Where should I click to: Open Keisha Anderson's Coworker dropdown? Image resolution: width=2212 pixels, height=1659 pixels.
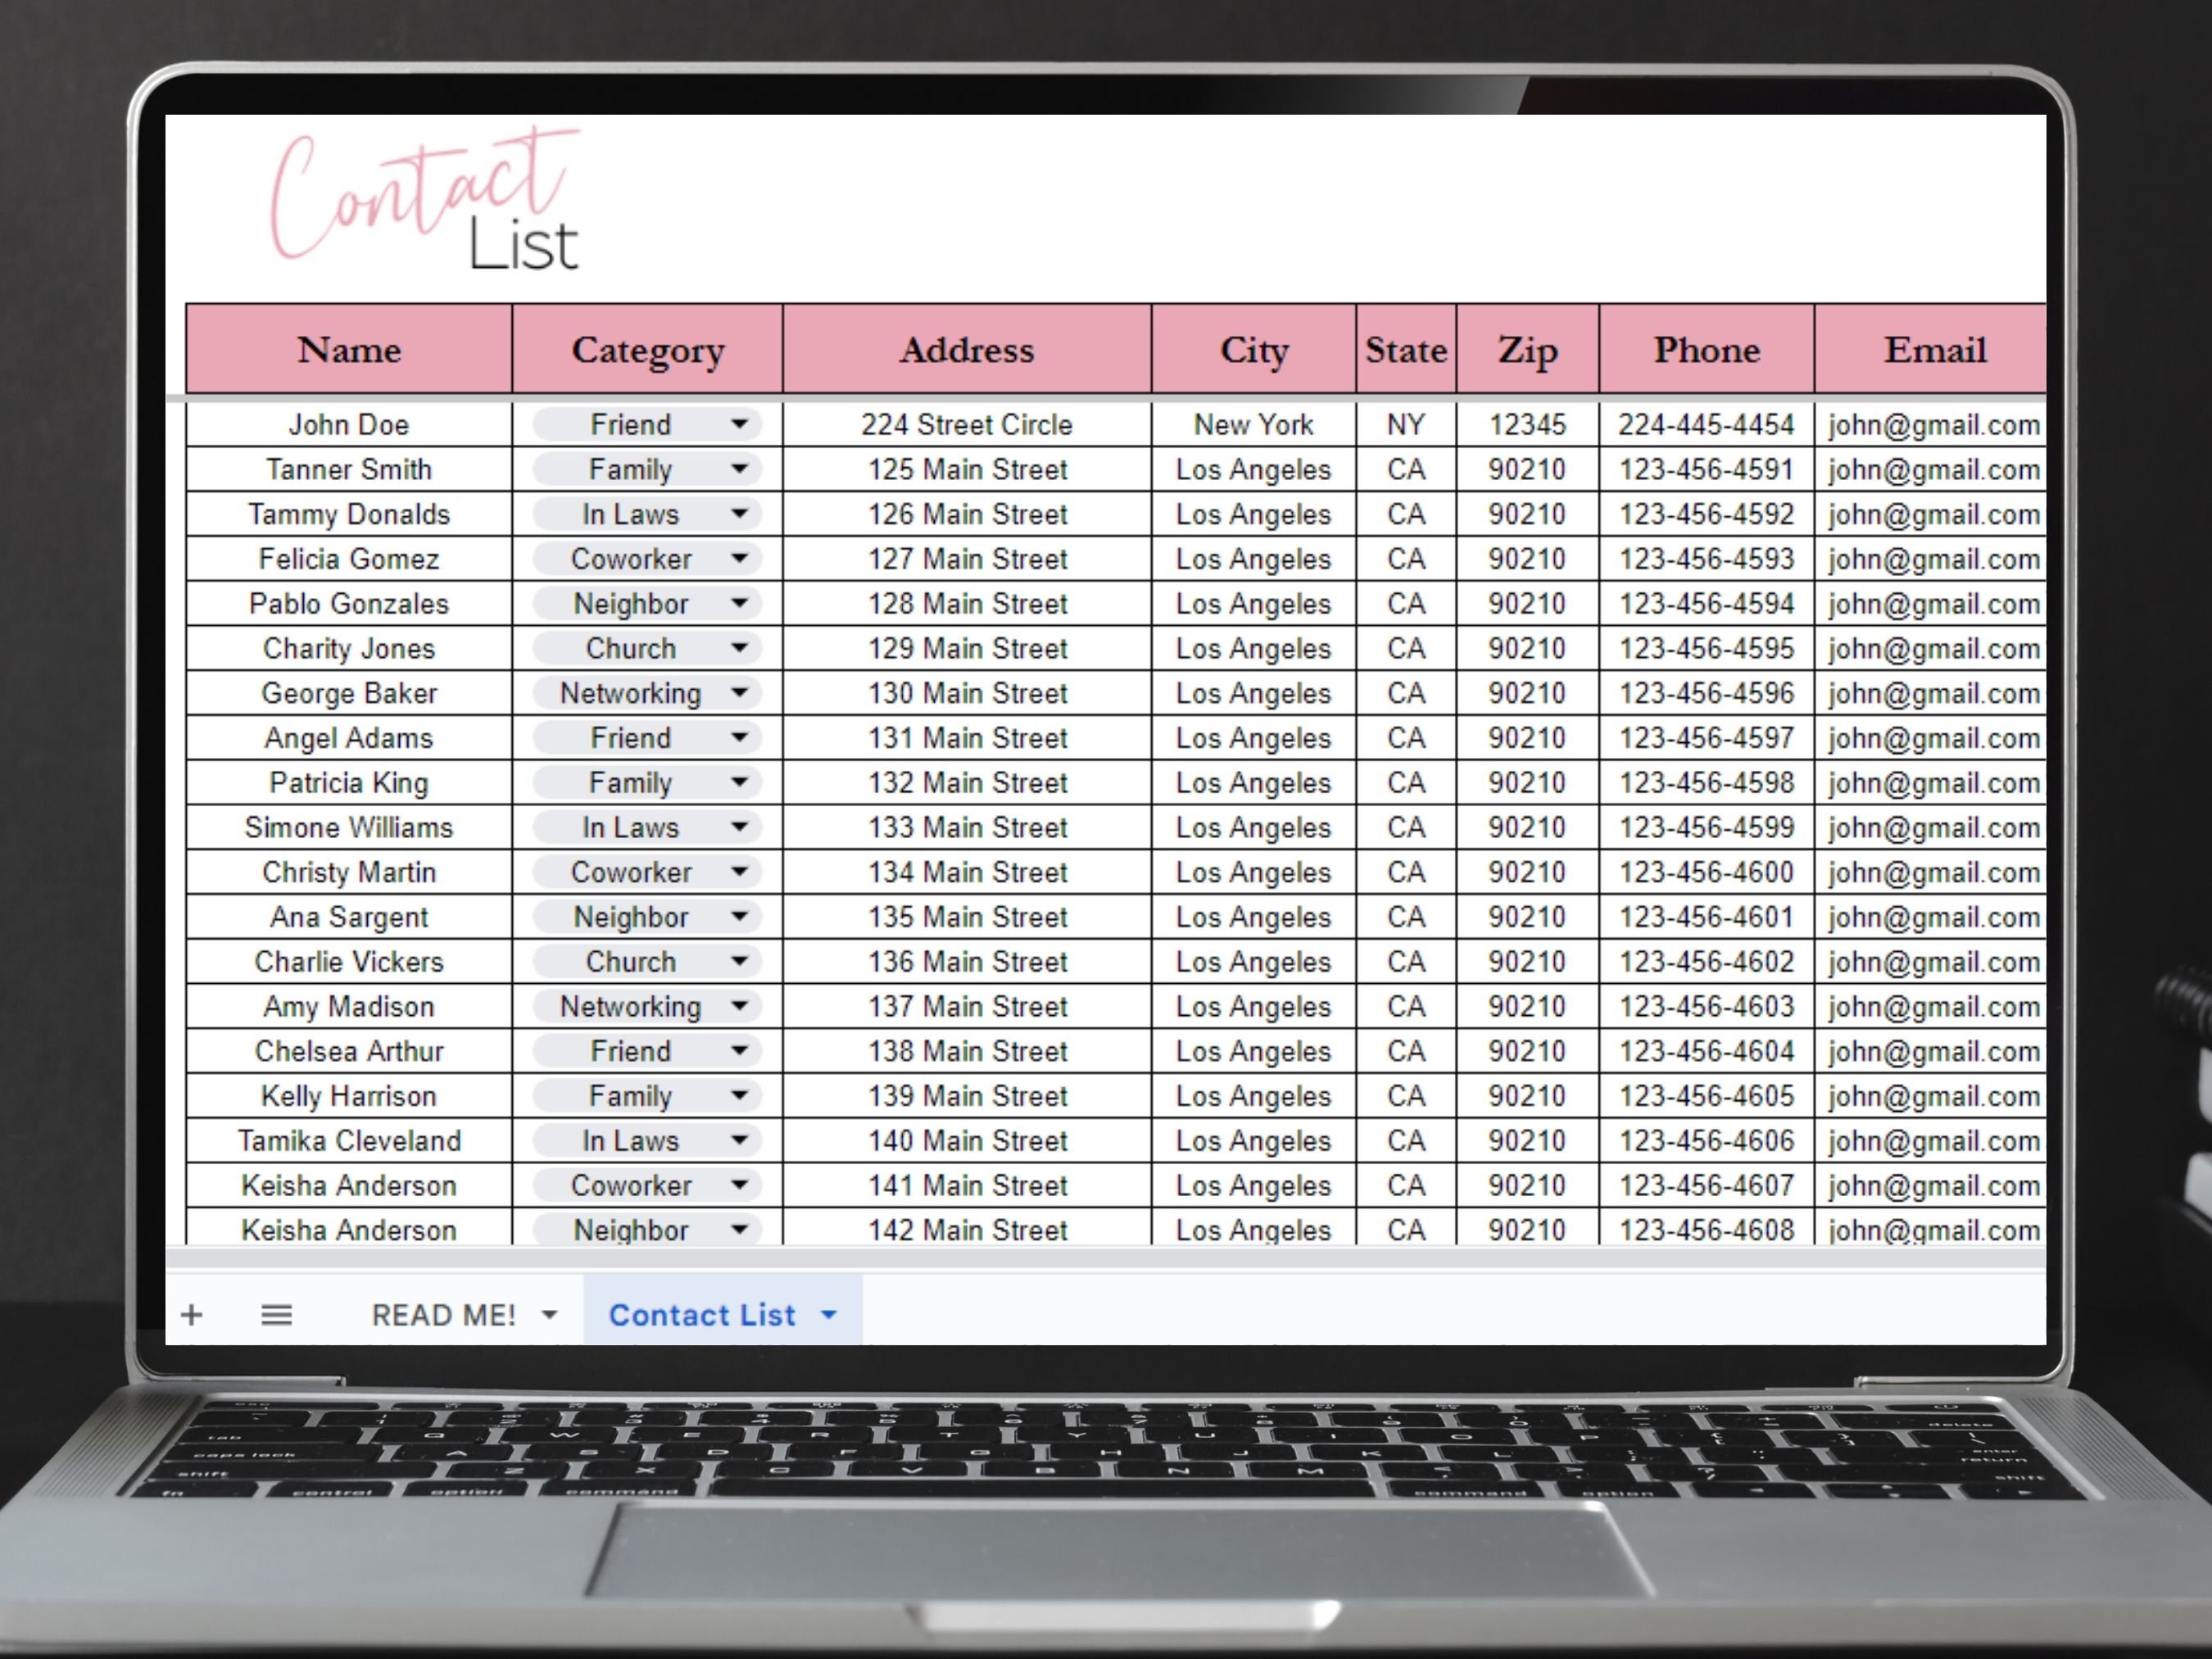coord(741,1185)
